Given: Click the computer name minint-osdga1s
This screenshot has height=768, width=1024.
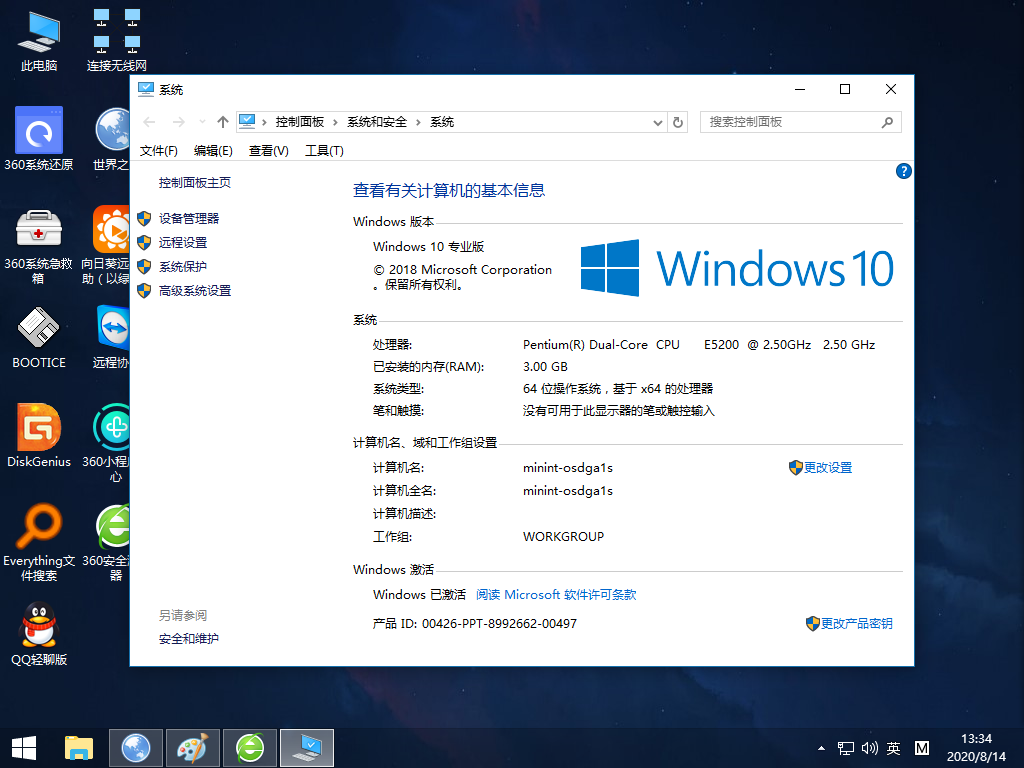Looking at the screenshot, I should [x=568, y=468].
